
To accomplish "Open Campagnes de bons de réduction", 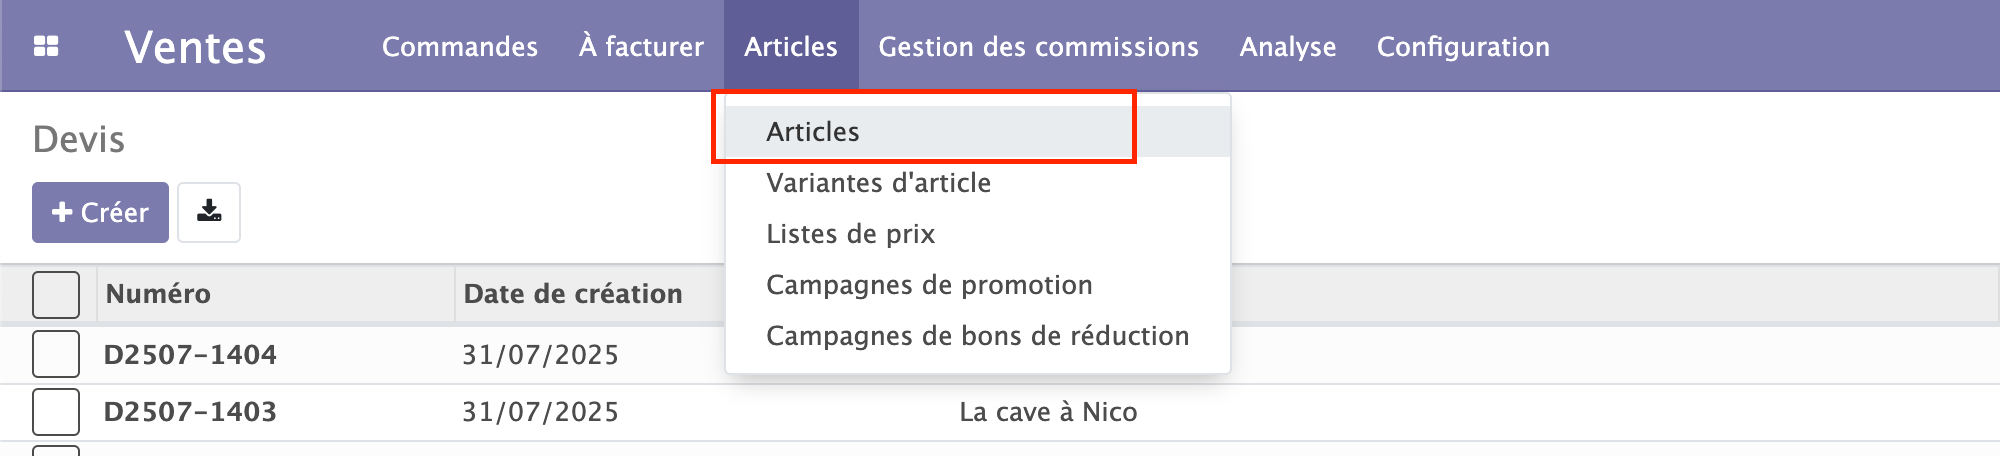I will [978, 336].
